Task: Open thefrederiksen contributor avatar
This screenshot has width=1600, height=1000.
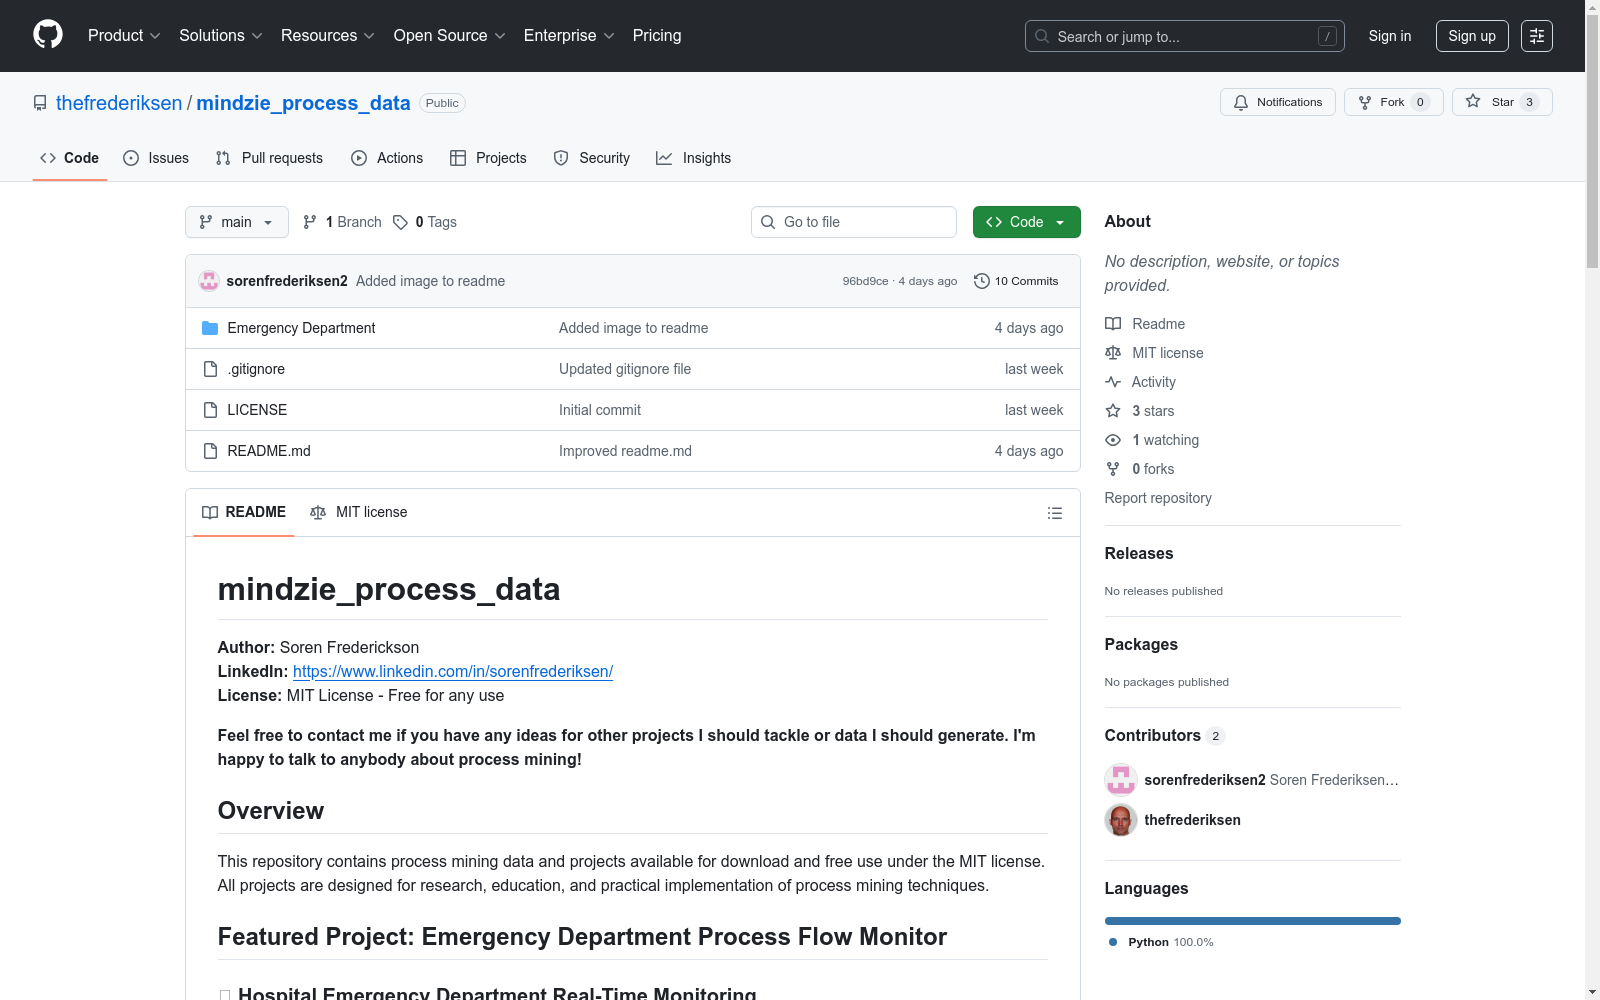Action: tap(1121, 820)
